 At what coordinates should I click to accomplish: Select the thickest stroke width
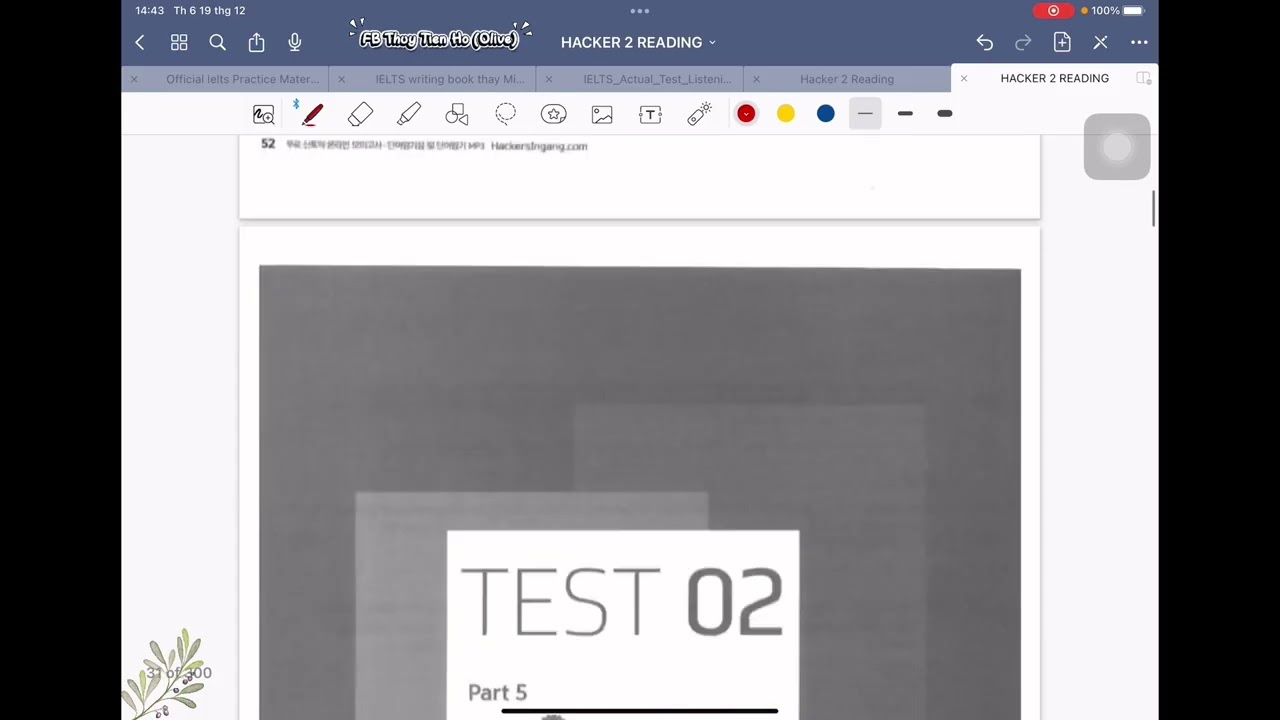(944, 114)
